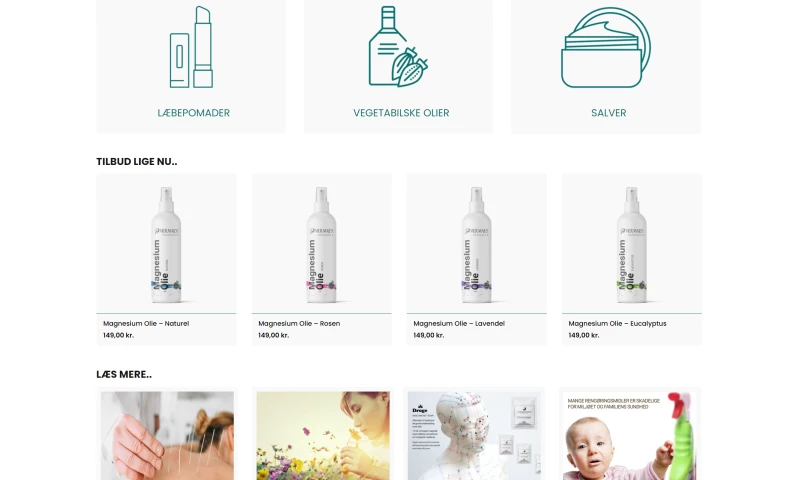Select the Magnesium Olie Rosen bottle image
800x480 pixels.
click(x=321, y=244)
